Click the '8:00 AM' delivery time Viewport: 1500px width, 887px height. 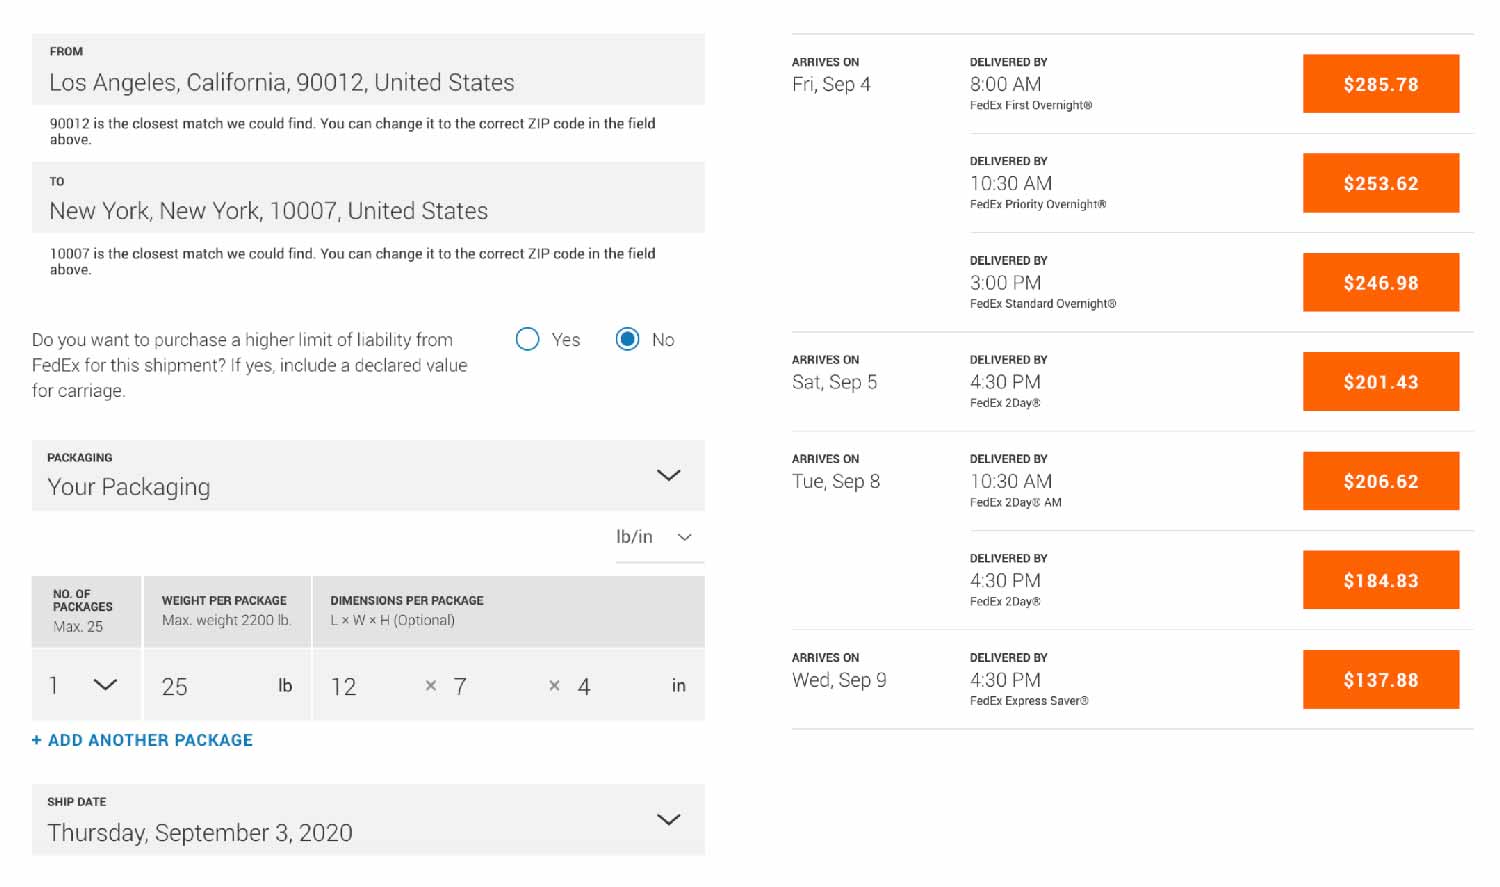click(x=1005, y=84)
